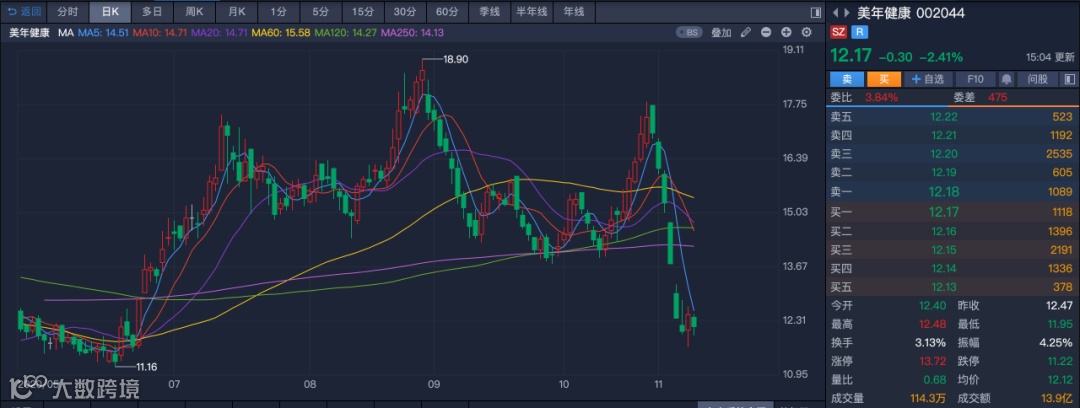1080x408 pixels.
Task: Click the 18.90 high price marker
Action: pos(455,59)
